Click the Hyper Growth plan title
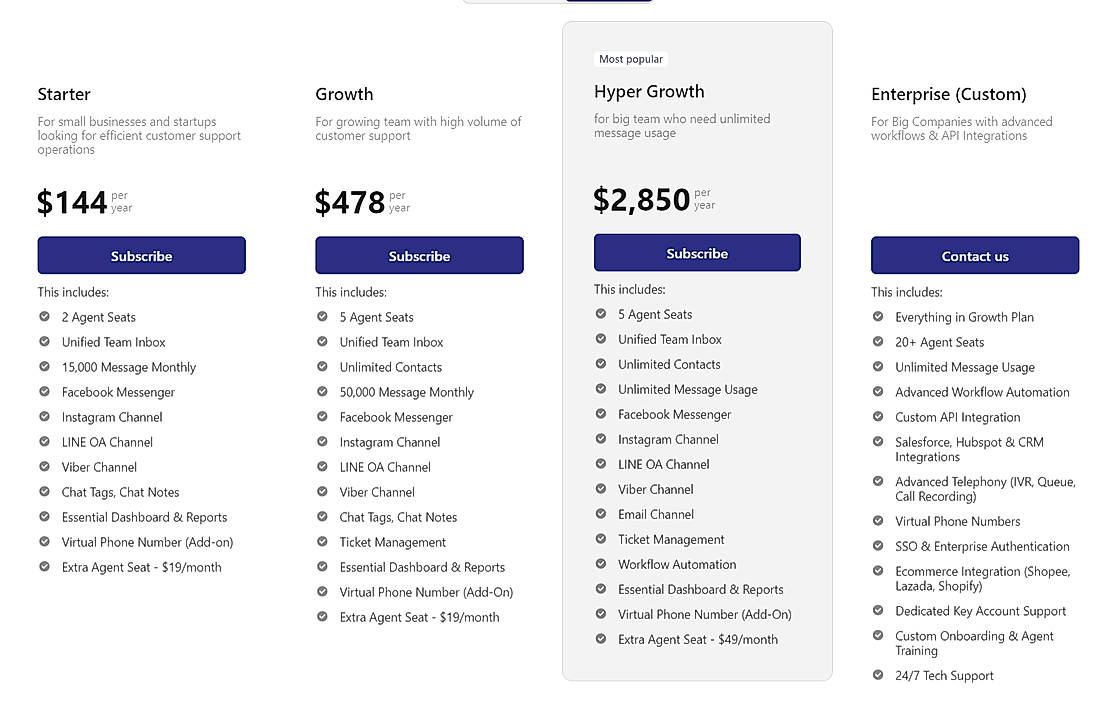The image size is (1108, 711). coord(649,92)
